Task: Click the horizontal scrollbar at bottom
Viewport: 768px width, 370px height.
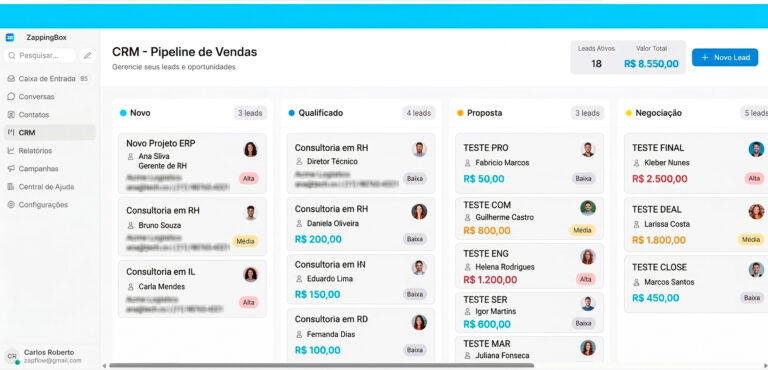Action: [321, 366]
